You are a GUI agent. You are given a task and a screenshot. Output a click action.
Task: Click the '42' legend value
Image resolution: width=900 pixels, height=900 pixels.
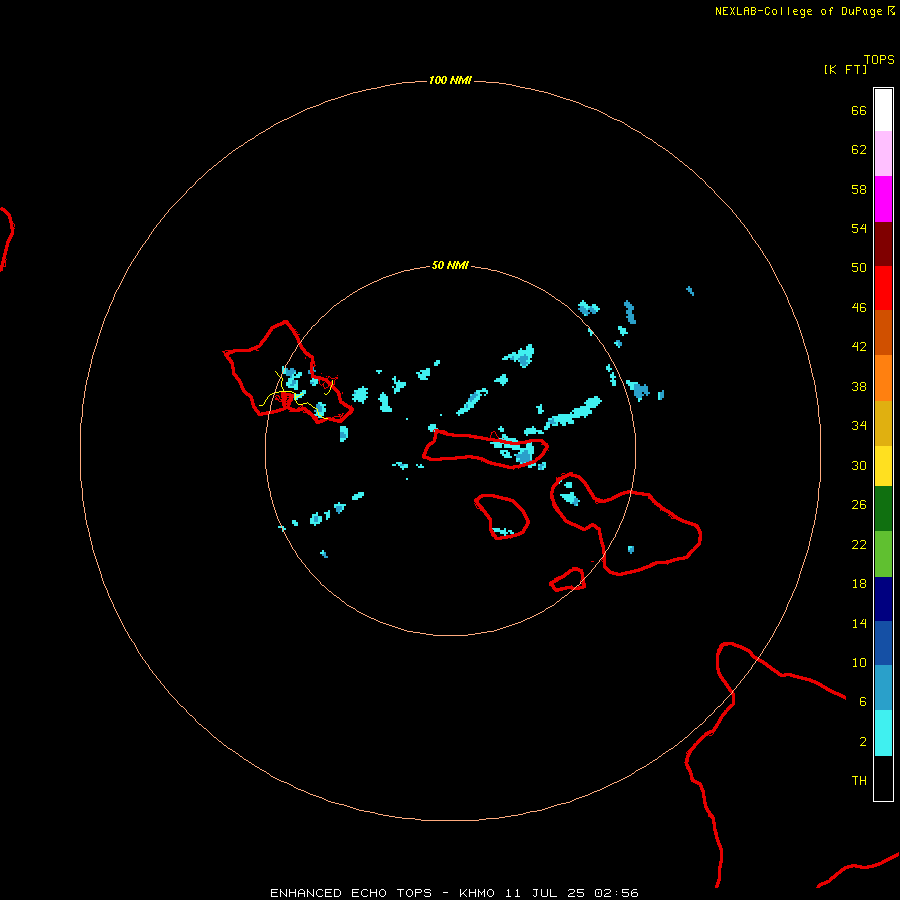coord(859,347)
